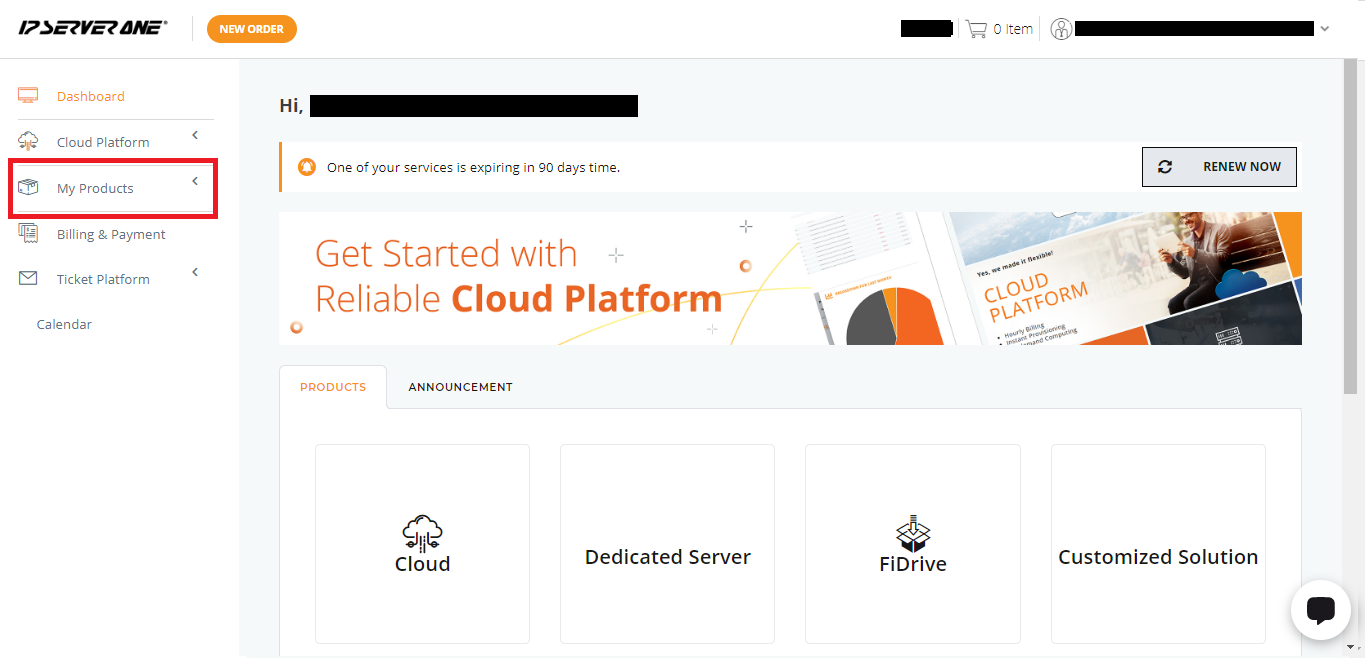Open the Calendar link in sidebar
The image size is (1365, 658).
coord(64,324)
